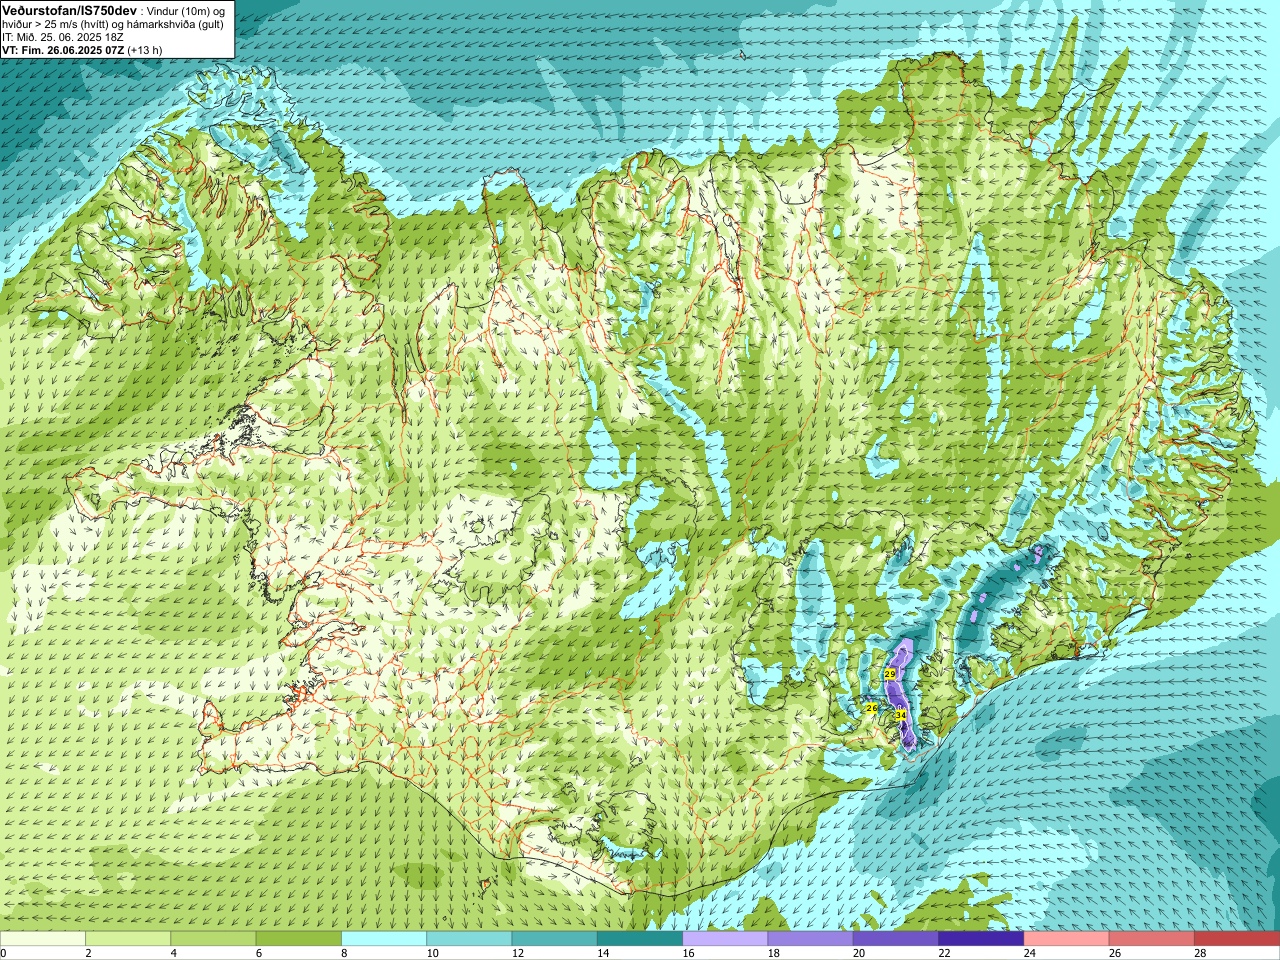Click the legend scale number 0
The width and height of the screenshot is (1280, 960).
pos(3,953)
